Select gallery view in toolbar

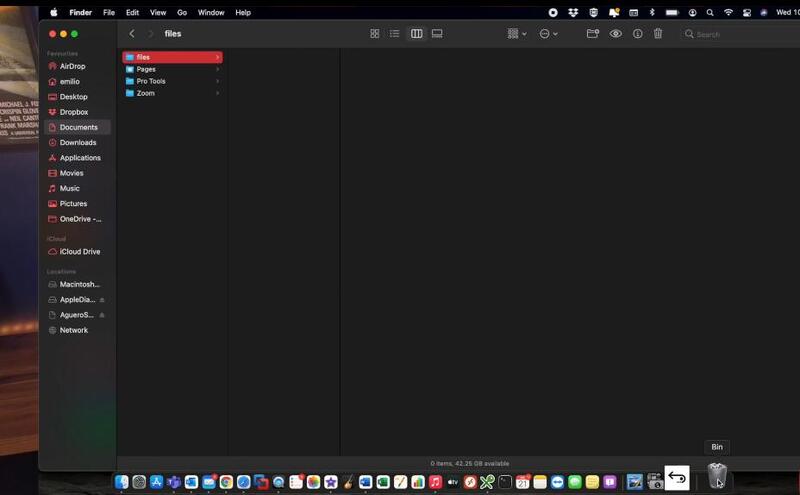437,34
